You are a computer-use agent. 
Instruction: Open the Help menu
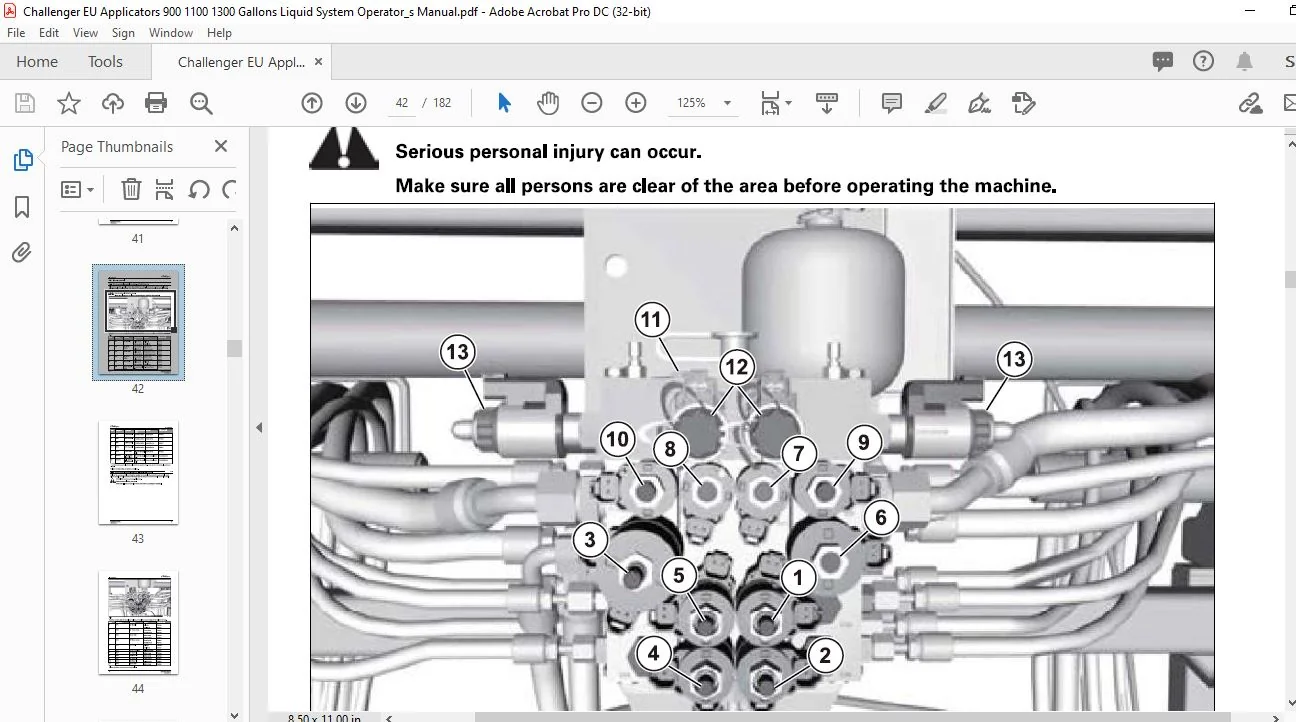point(219,32)
